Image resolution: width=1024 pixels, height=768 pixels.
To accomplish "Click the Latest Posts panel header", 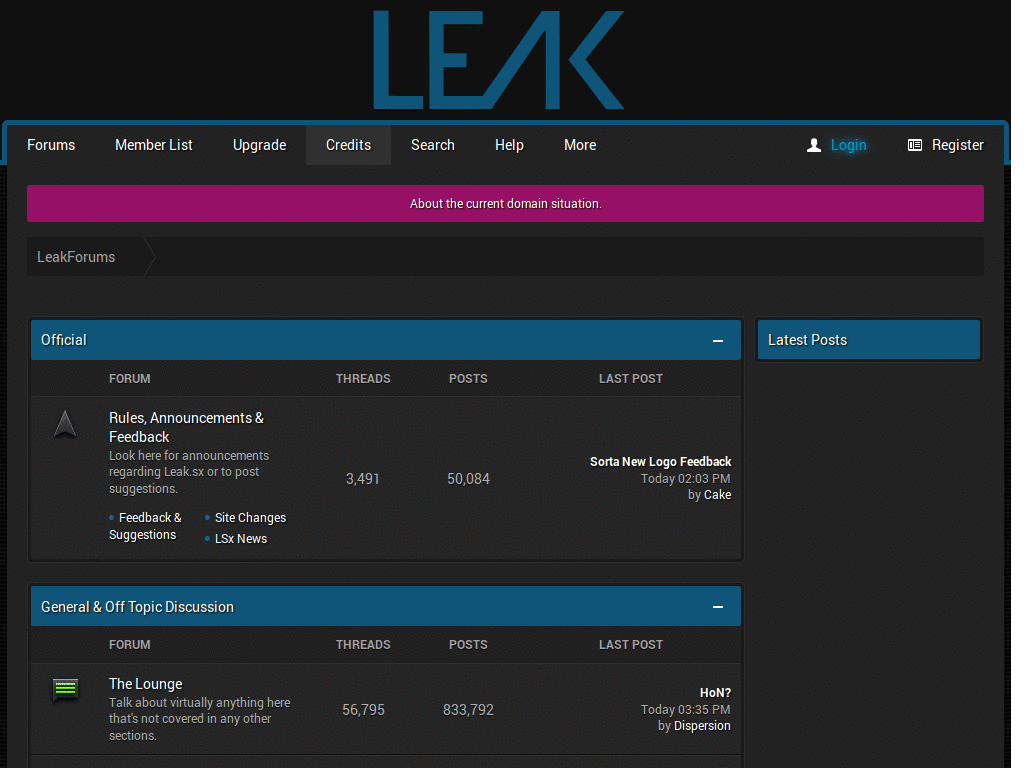I will tap(869, 340).
